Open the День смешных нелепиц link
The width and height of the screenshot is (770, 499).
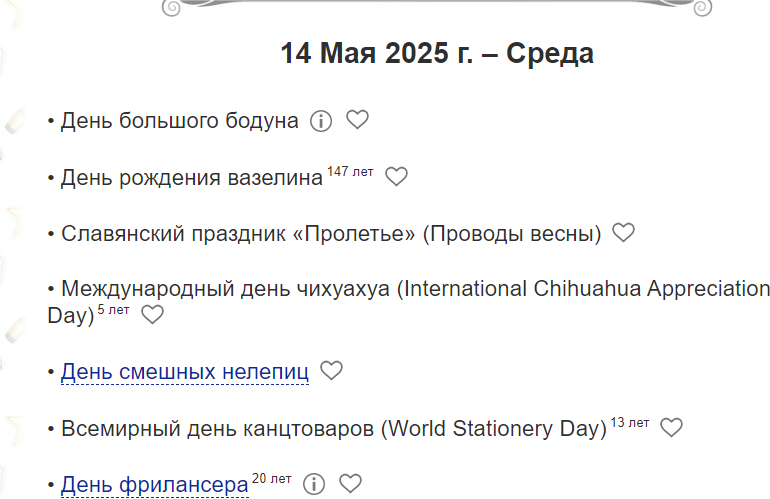click(x=185, y=372)
